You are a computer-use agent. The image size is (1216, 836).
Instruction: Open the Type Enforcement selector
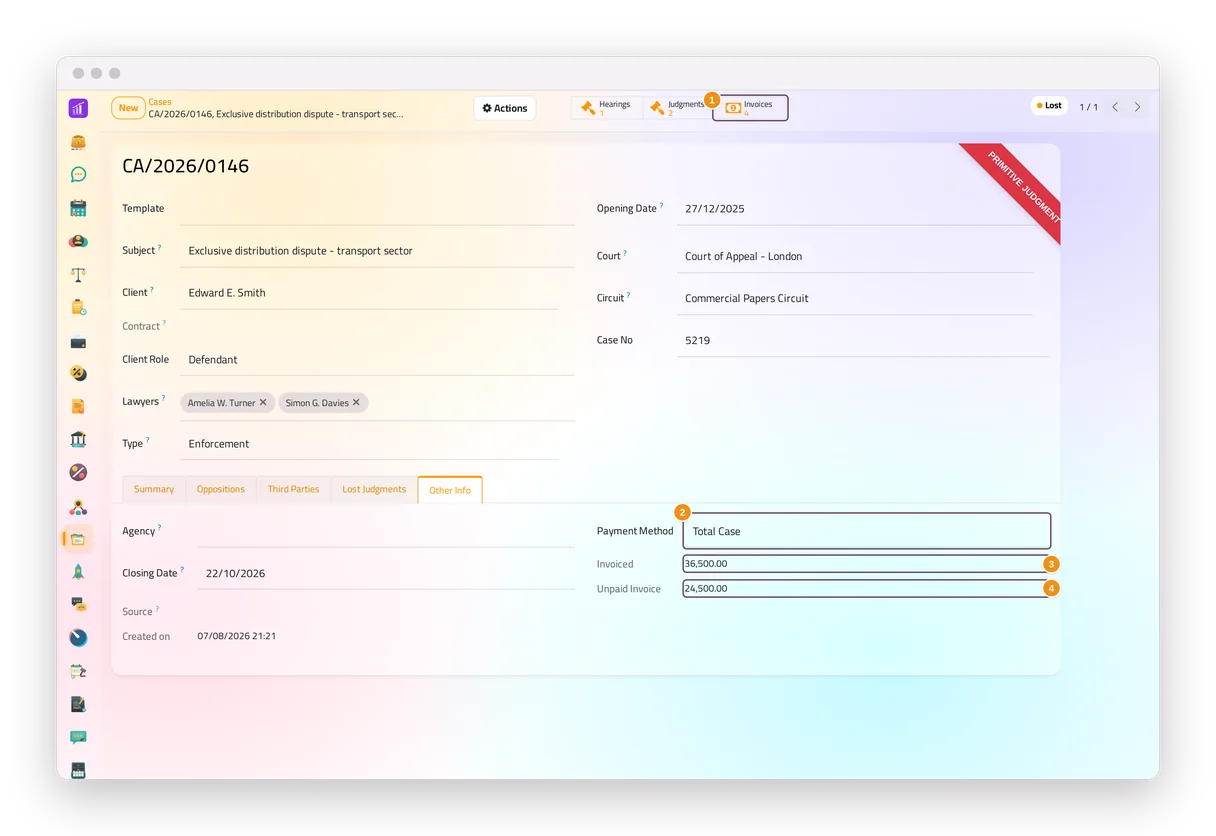point(369,444)
